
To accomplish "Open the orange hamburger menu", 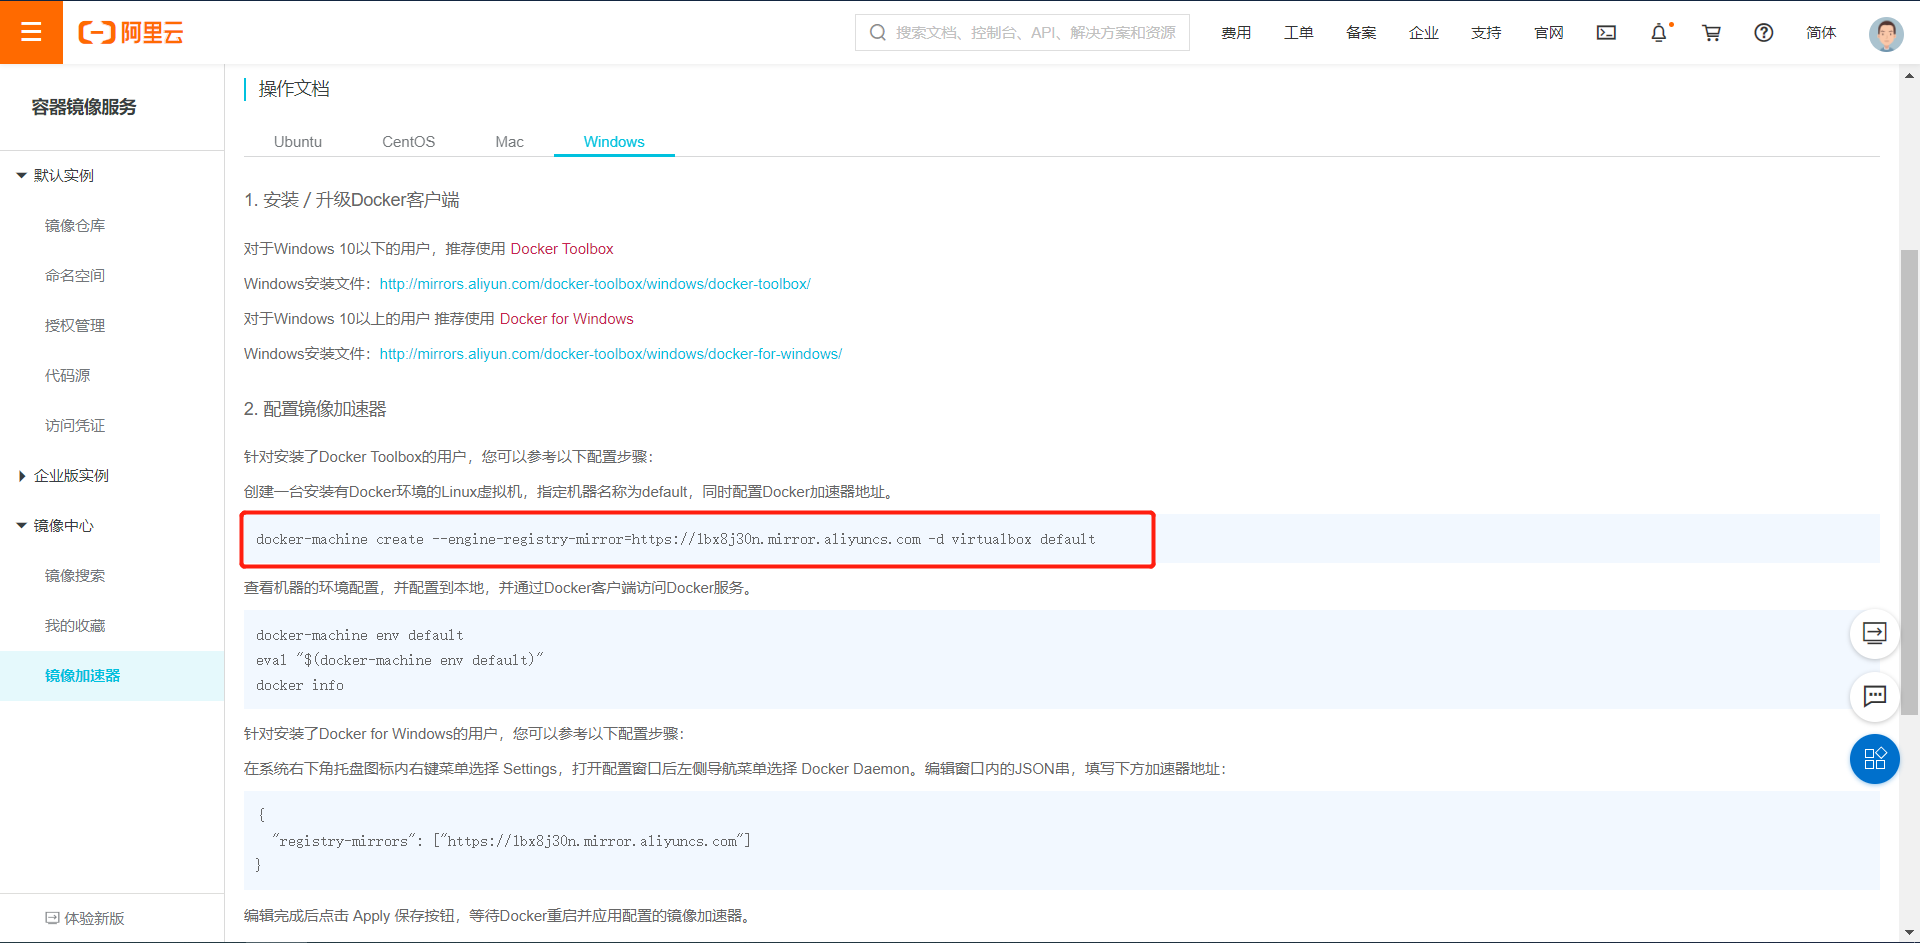I will point(31,32).
